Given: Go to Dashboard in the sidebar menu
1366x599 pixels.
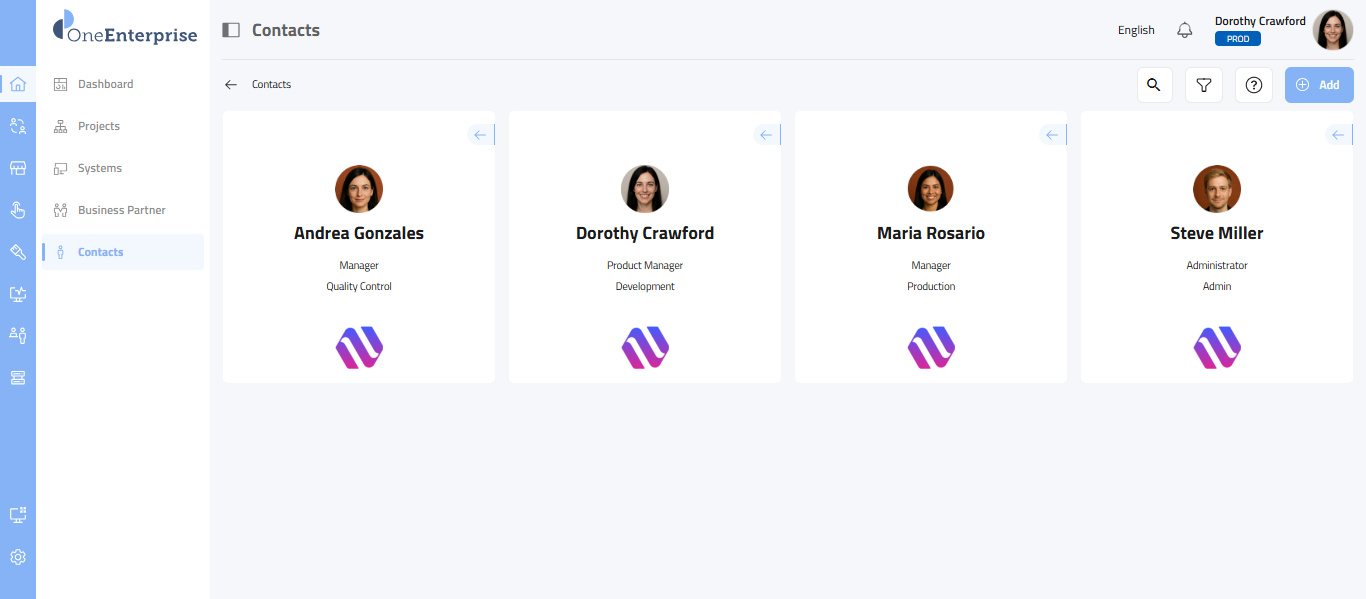Looking at the screenshot, I should point(105,84).
